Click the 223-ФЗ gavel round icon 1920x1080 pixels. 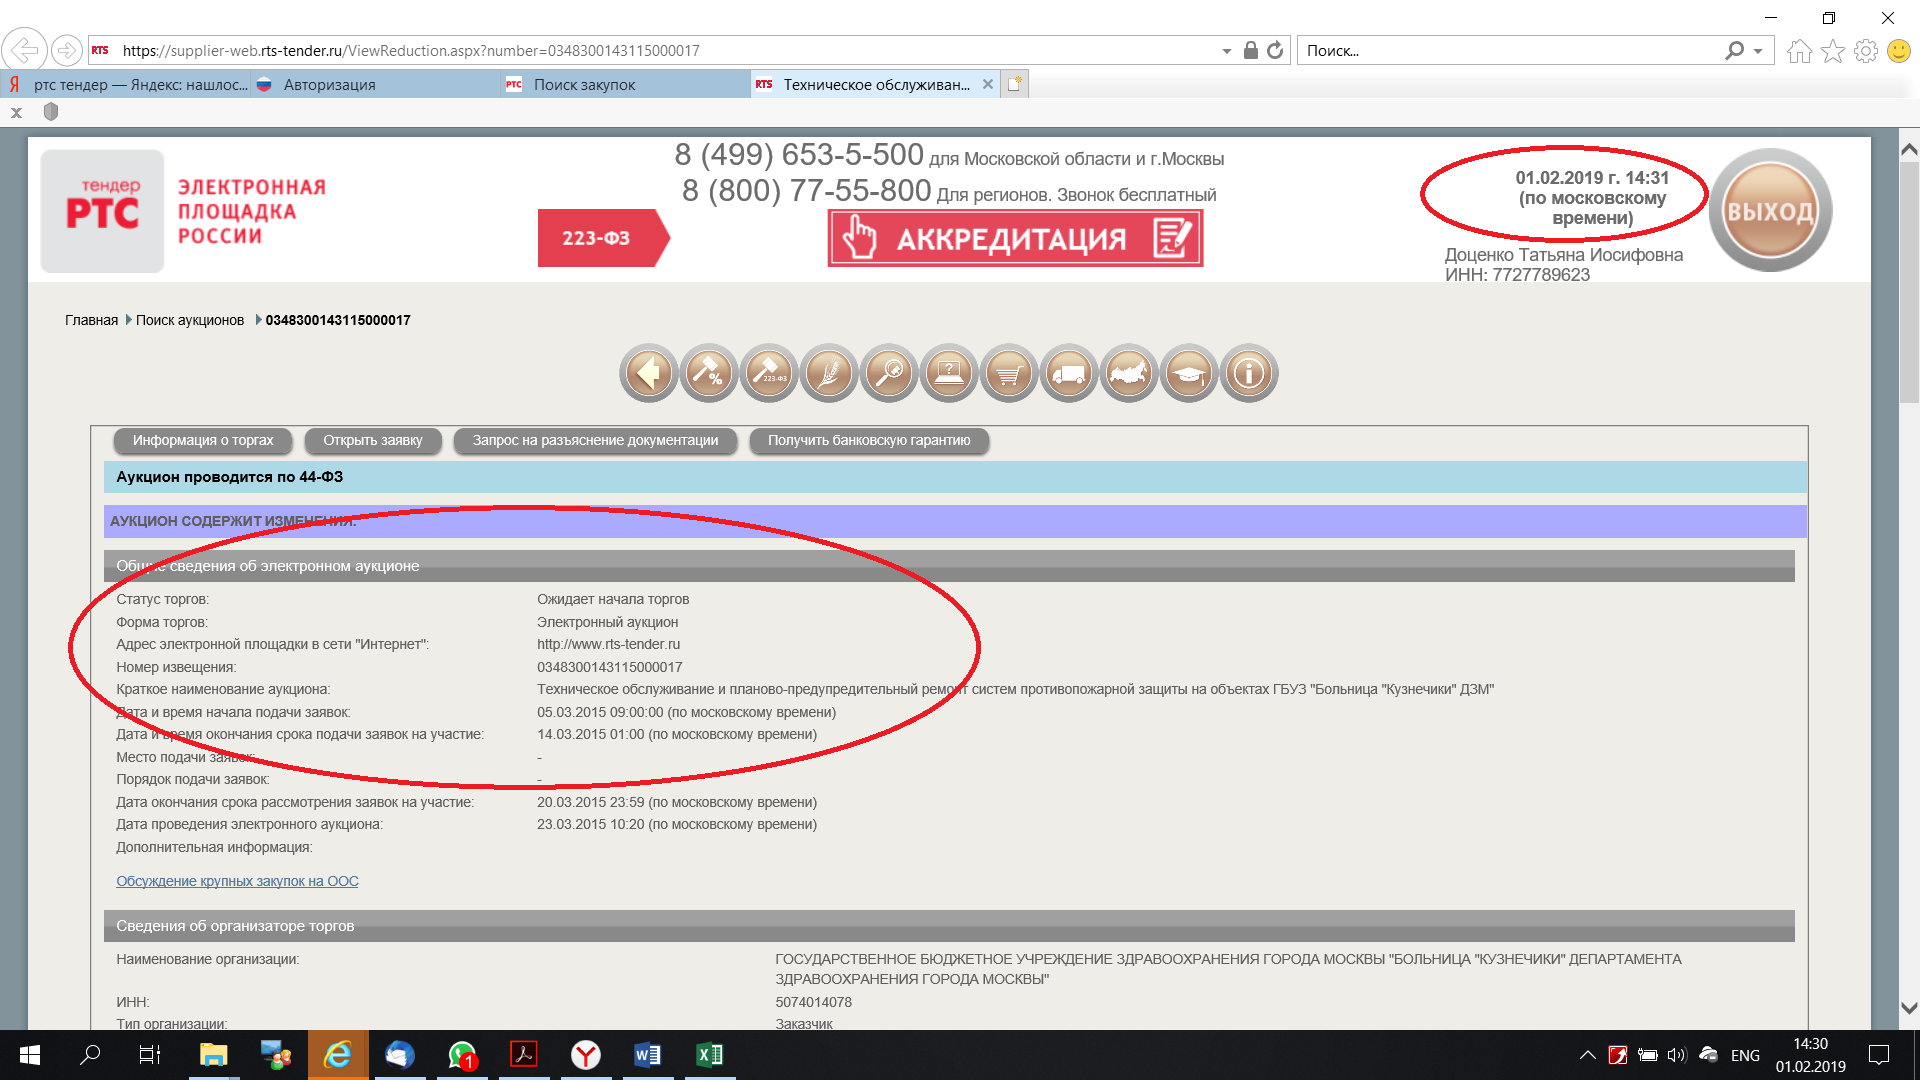(x=769, y=374)
